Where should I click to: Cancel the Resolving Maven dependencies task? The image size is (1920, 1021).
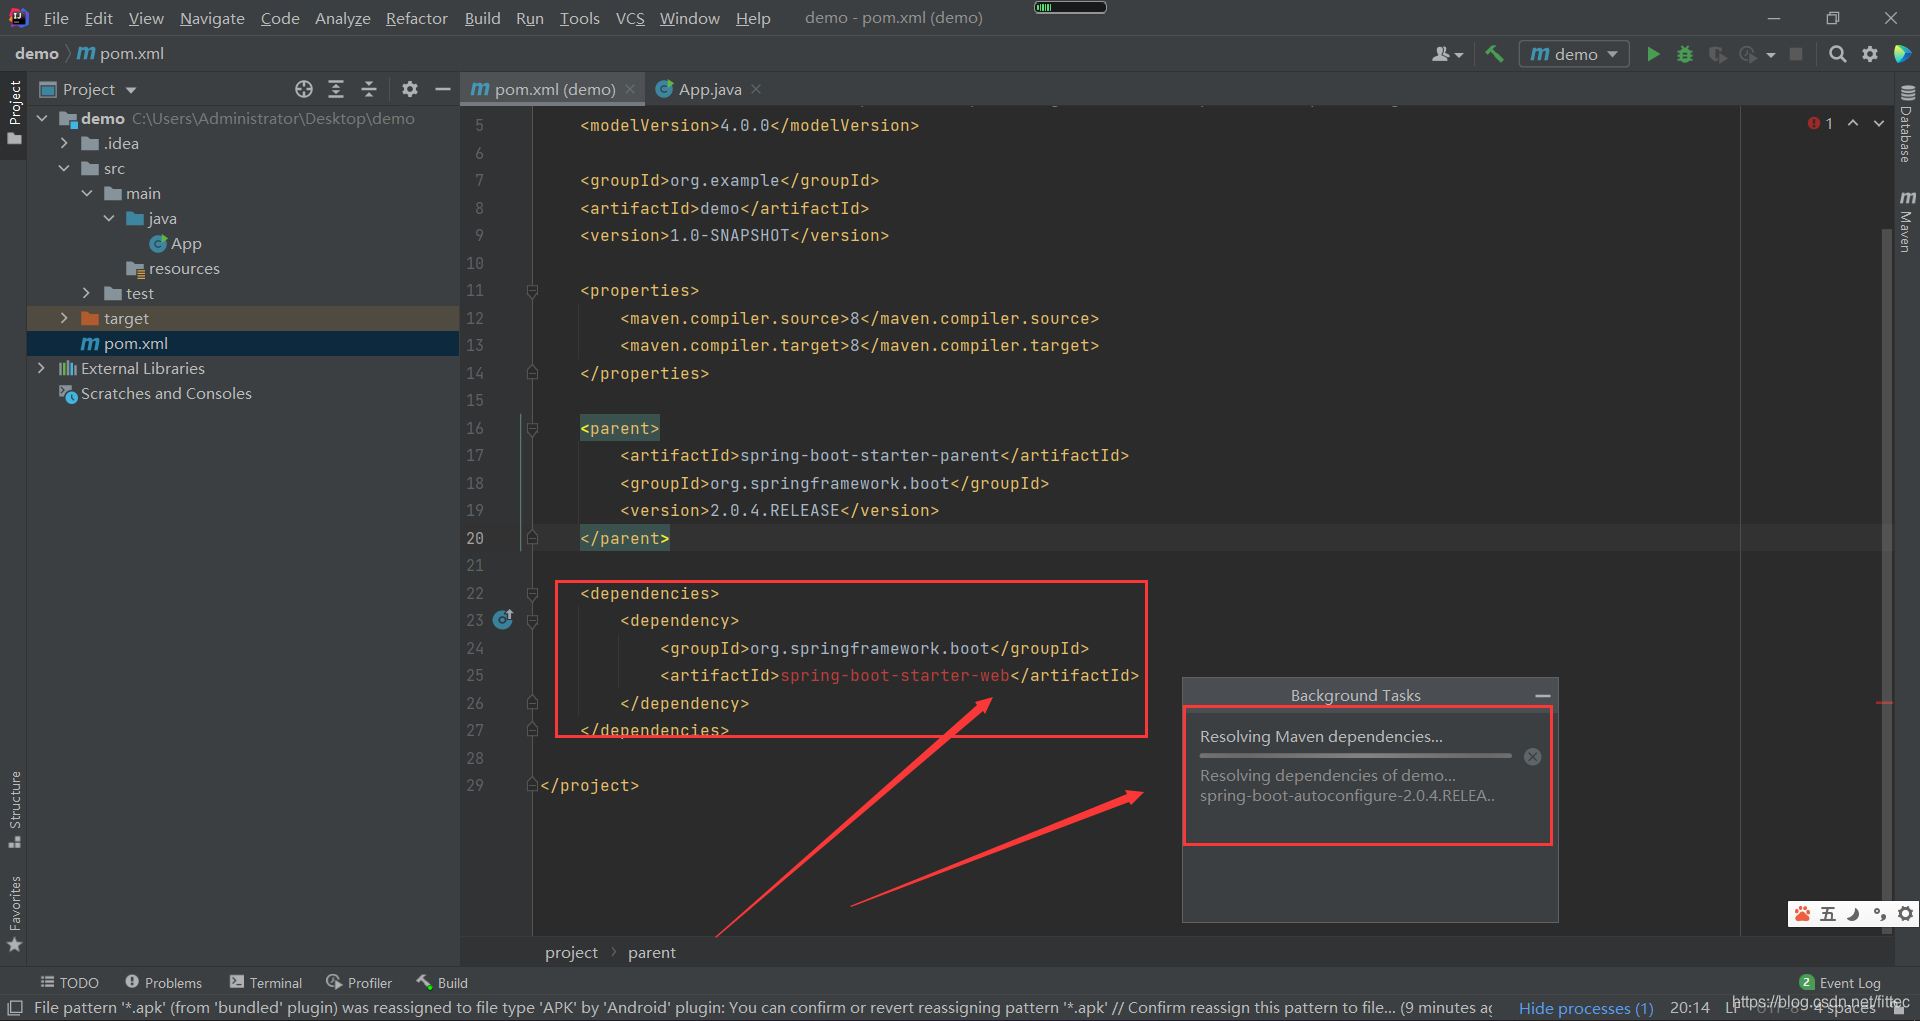pos(1532,757)
